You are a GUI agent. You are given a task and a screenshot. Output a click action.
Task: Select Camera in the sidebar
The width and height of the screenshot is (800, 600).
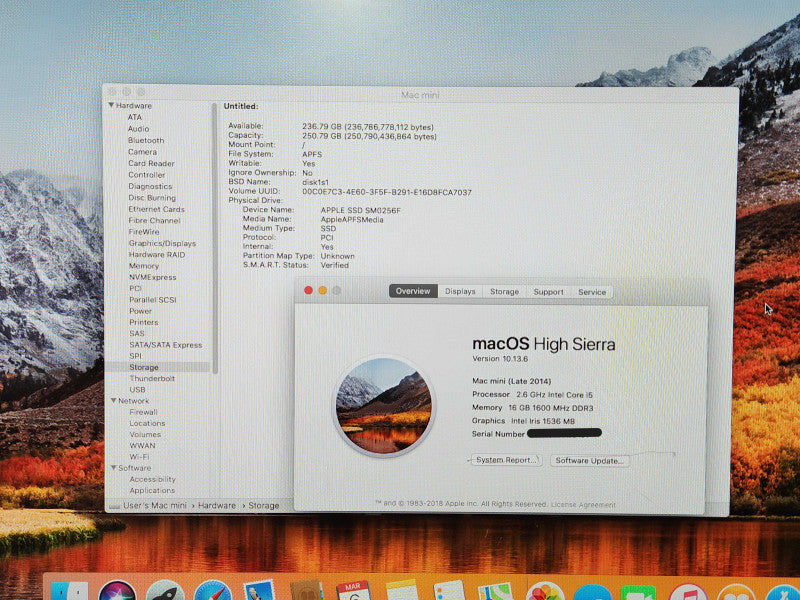click(x=142, y=152)
